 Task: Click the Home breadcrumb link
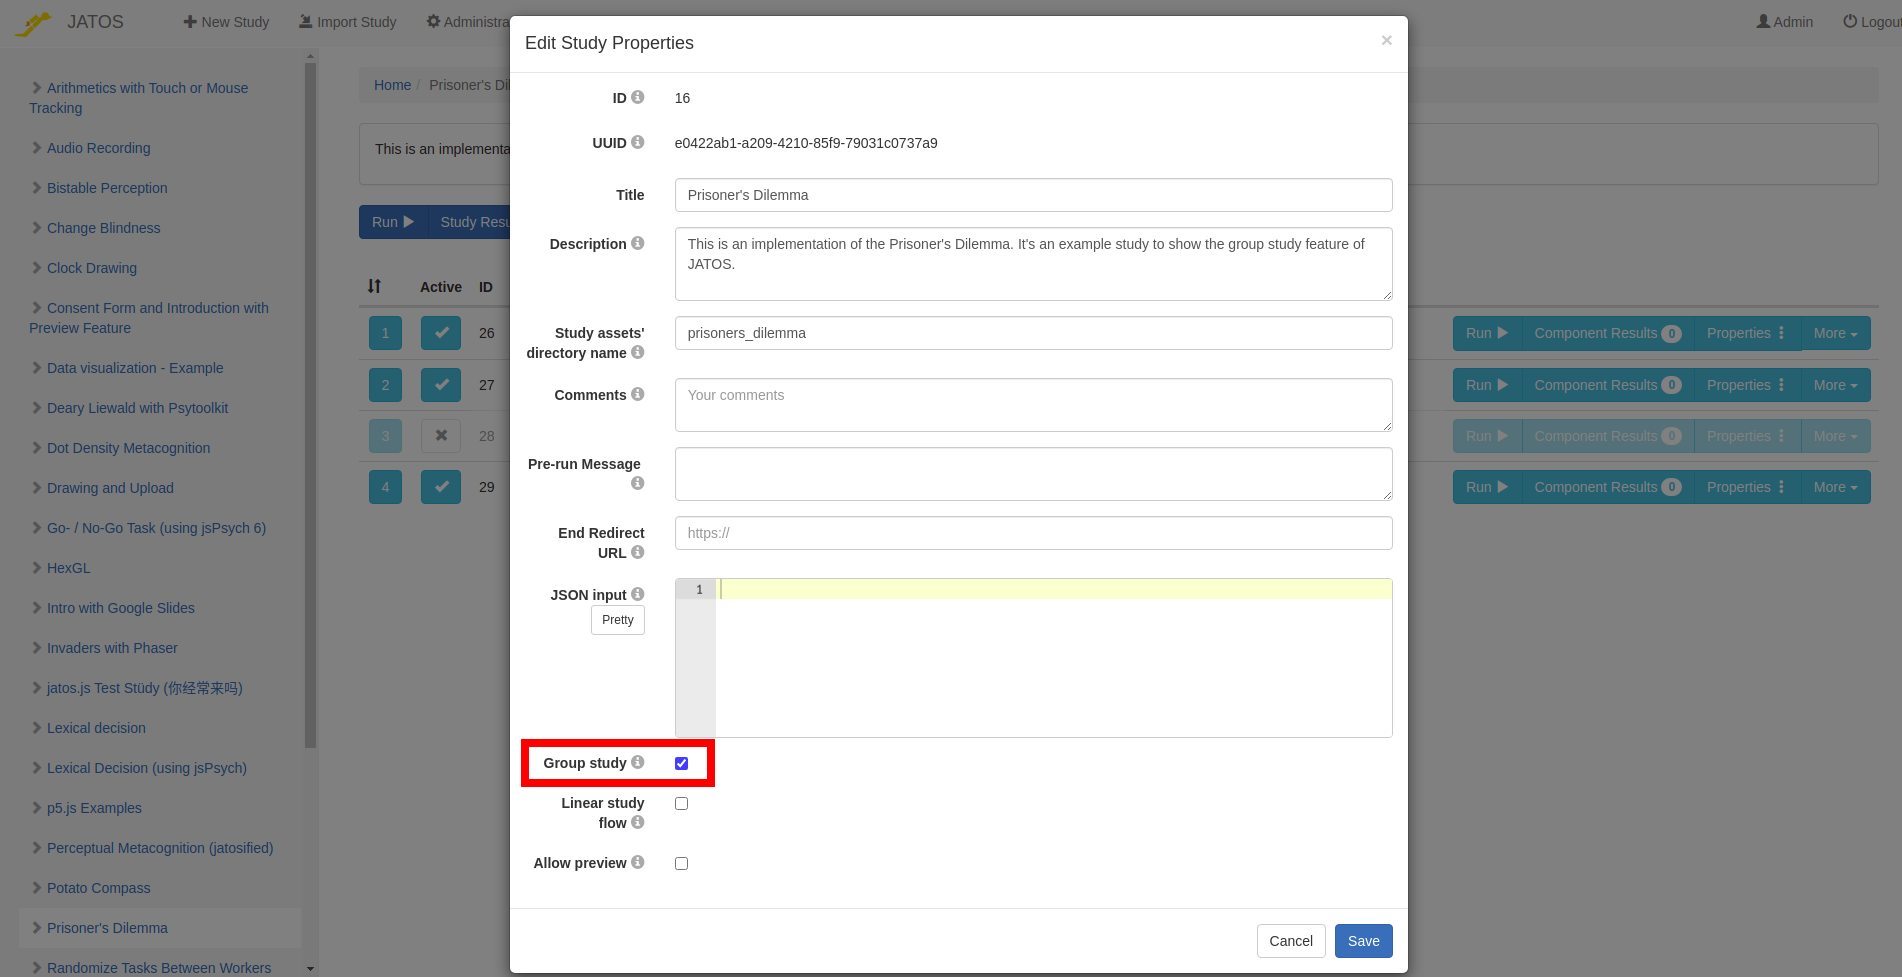pos(392,85)
